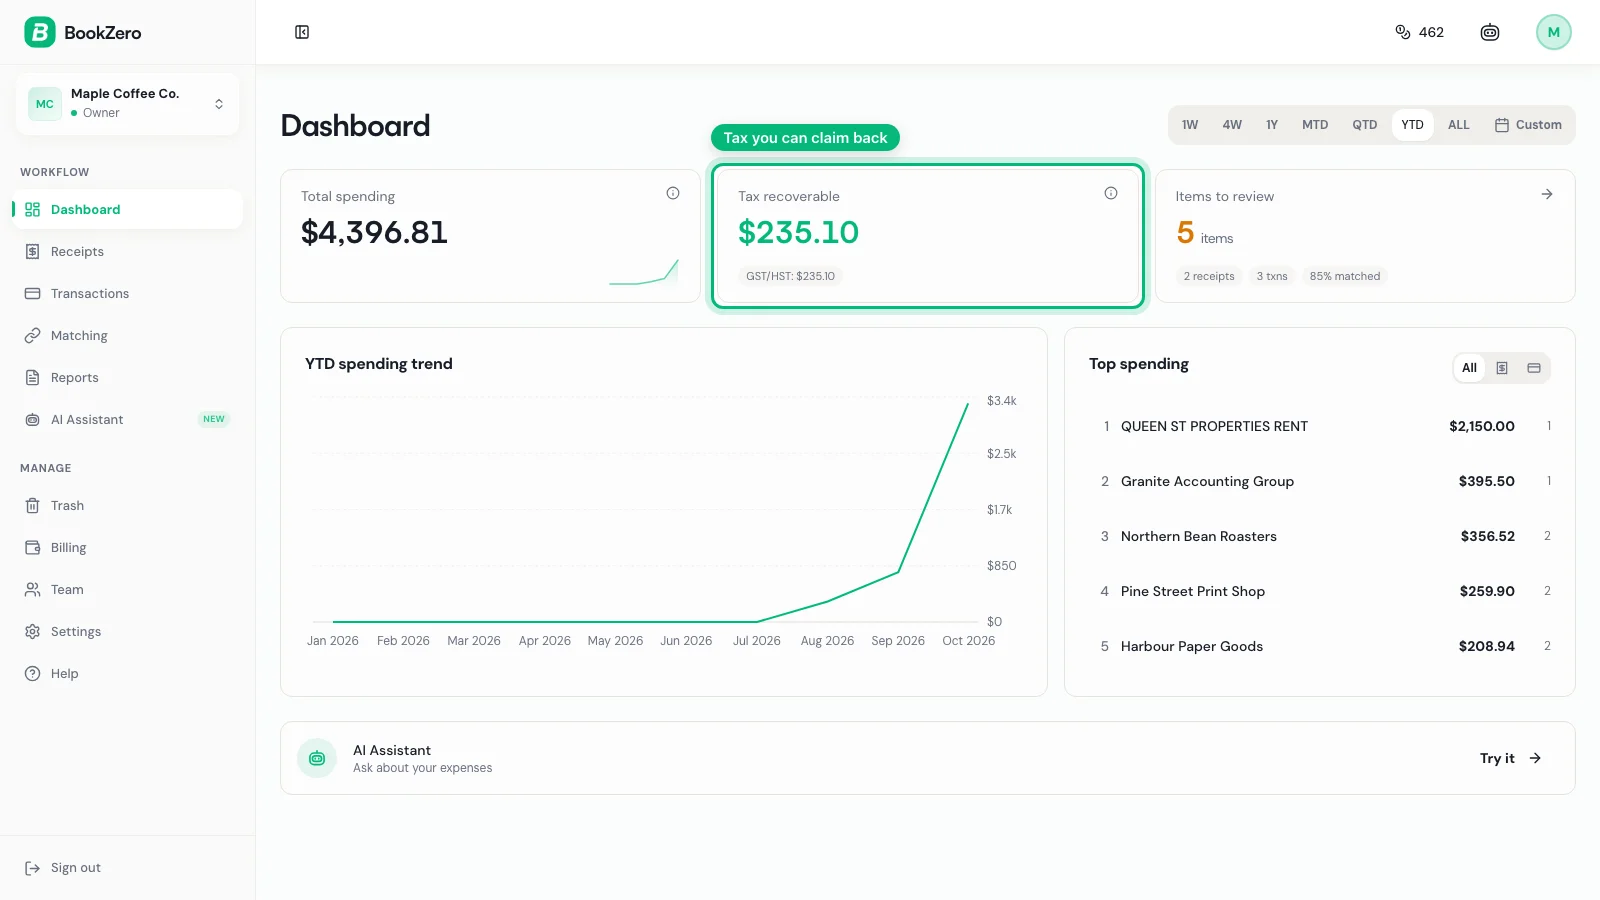1600x900 pixels.
Task: Open the user avatar M menu
Action: (1554, 32)
